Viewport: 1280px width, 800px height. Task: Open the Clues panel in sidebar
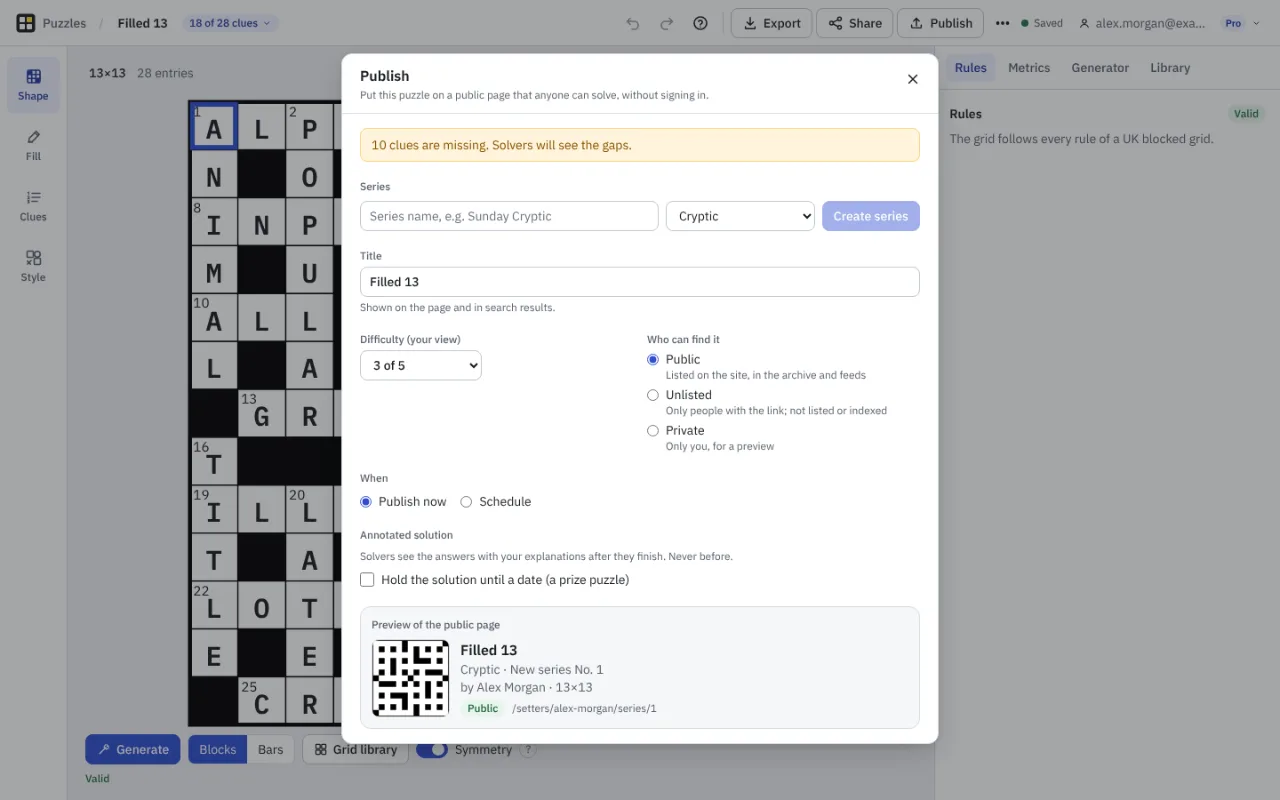(x=33, y=205)
